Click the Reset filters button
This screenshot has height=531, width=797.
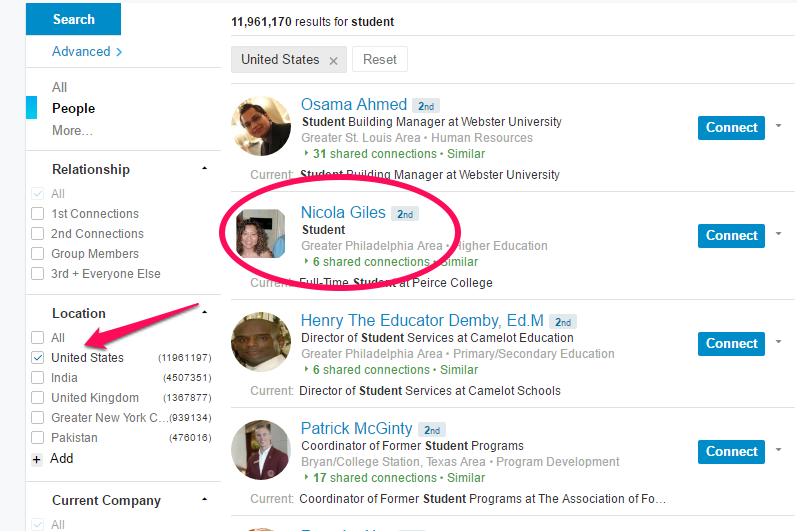tap(380, 59)
